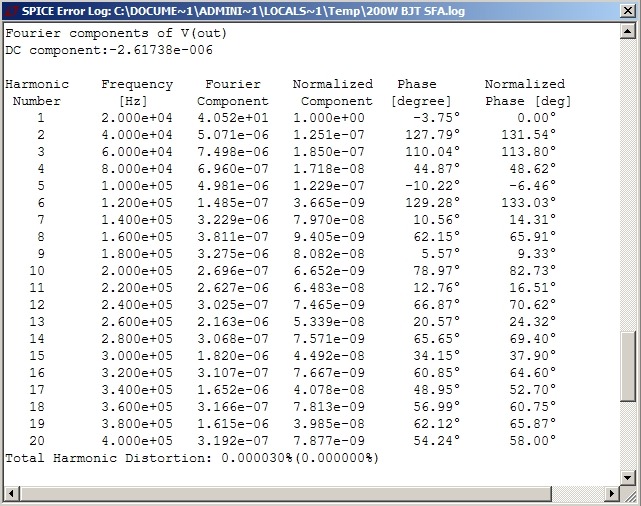Click the phase value -10.22°
The image size is (641, 506).
tap(433, 186)
